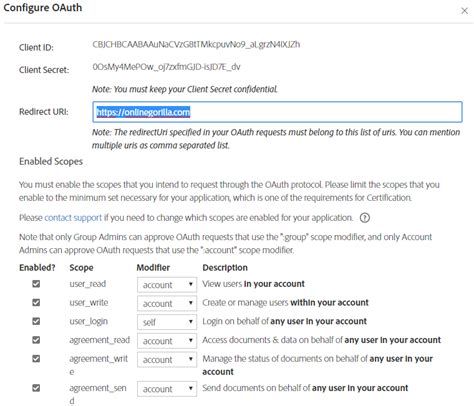Click the 'Client Secret:' label

point(44,70)
